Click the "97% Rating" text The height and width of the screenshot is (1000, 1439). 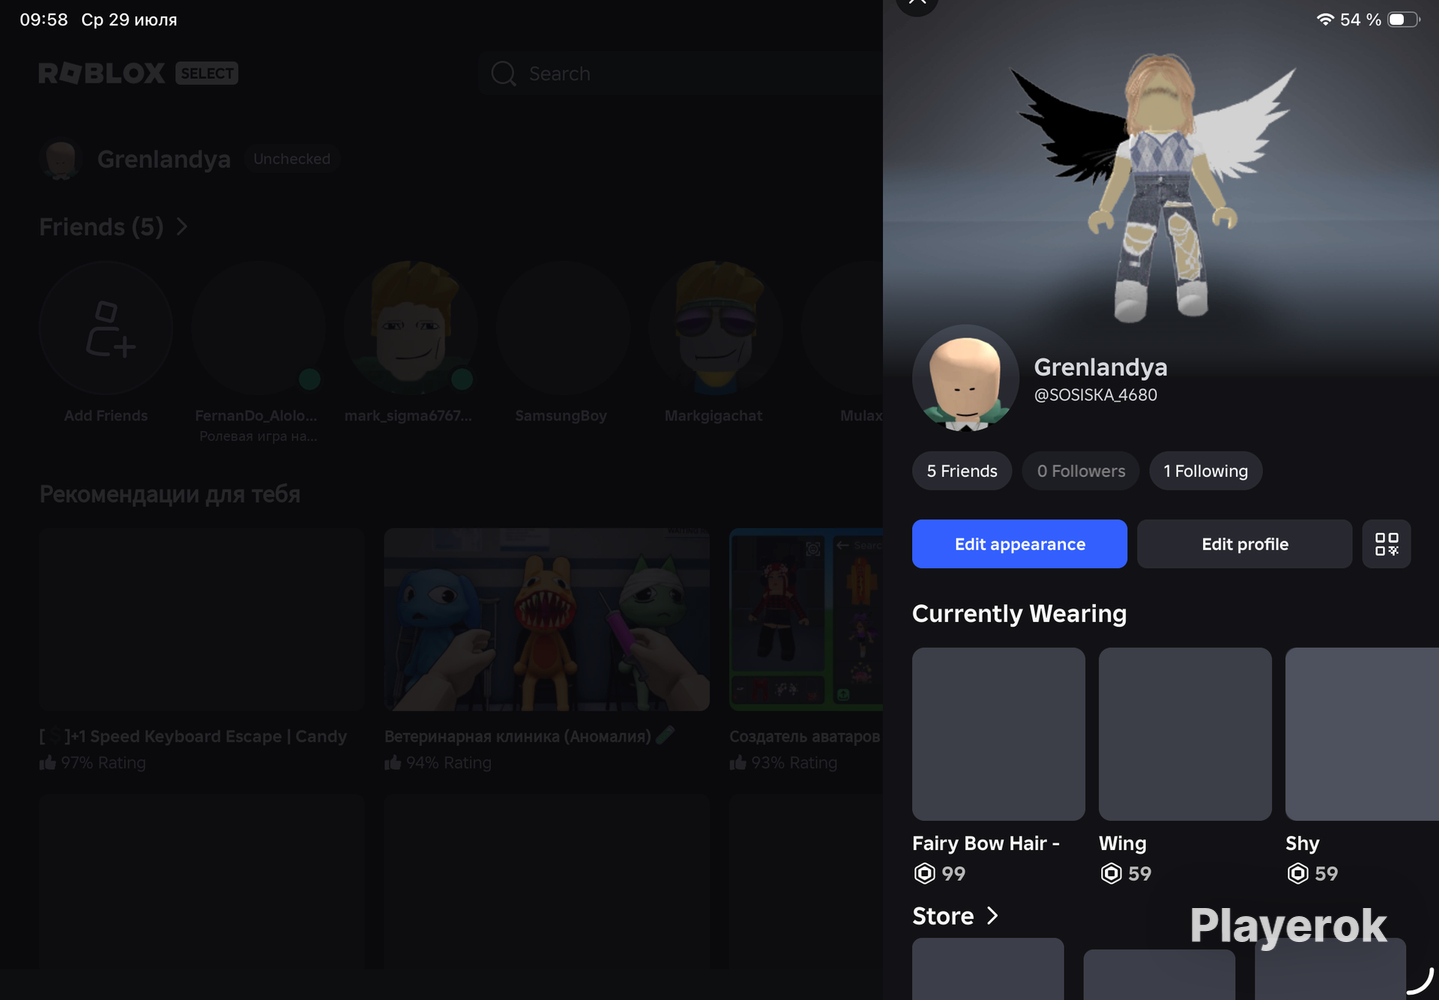[103, 763]
